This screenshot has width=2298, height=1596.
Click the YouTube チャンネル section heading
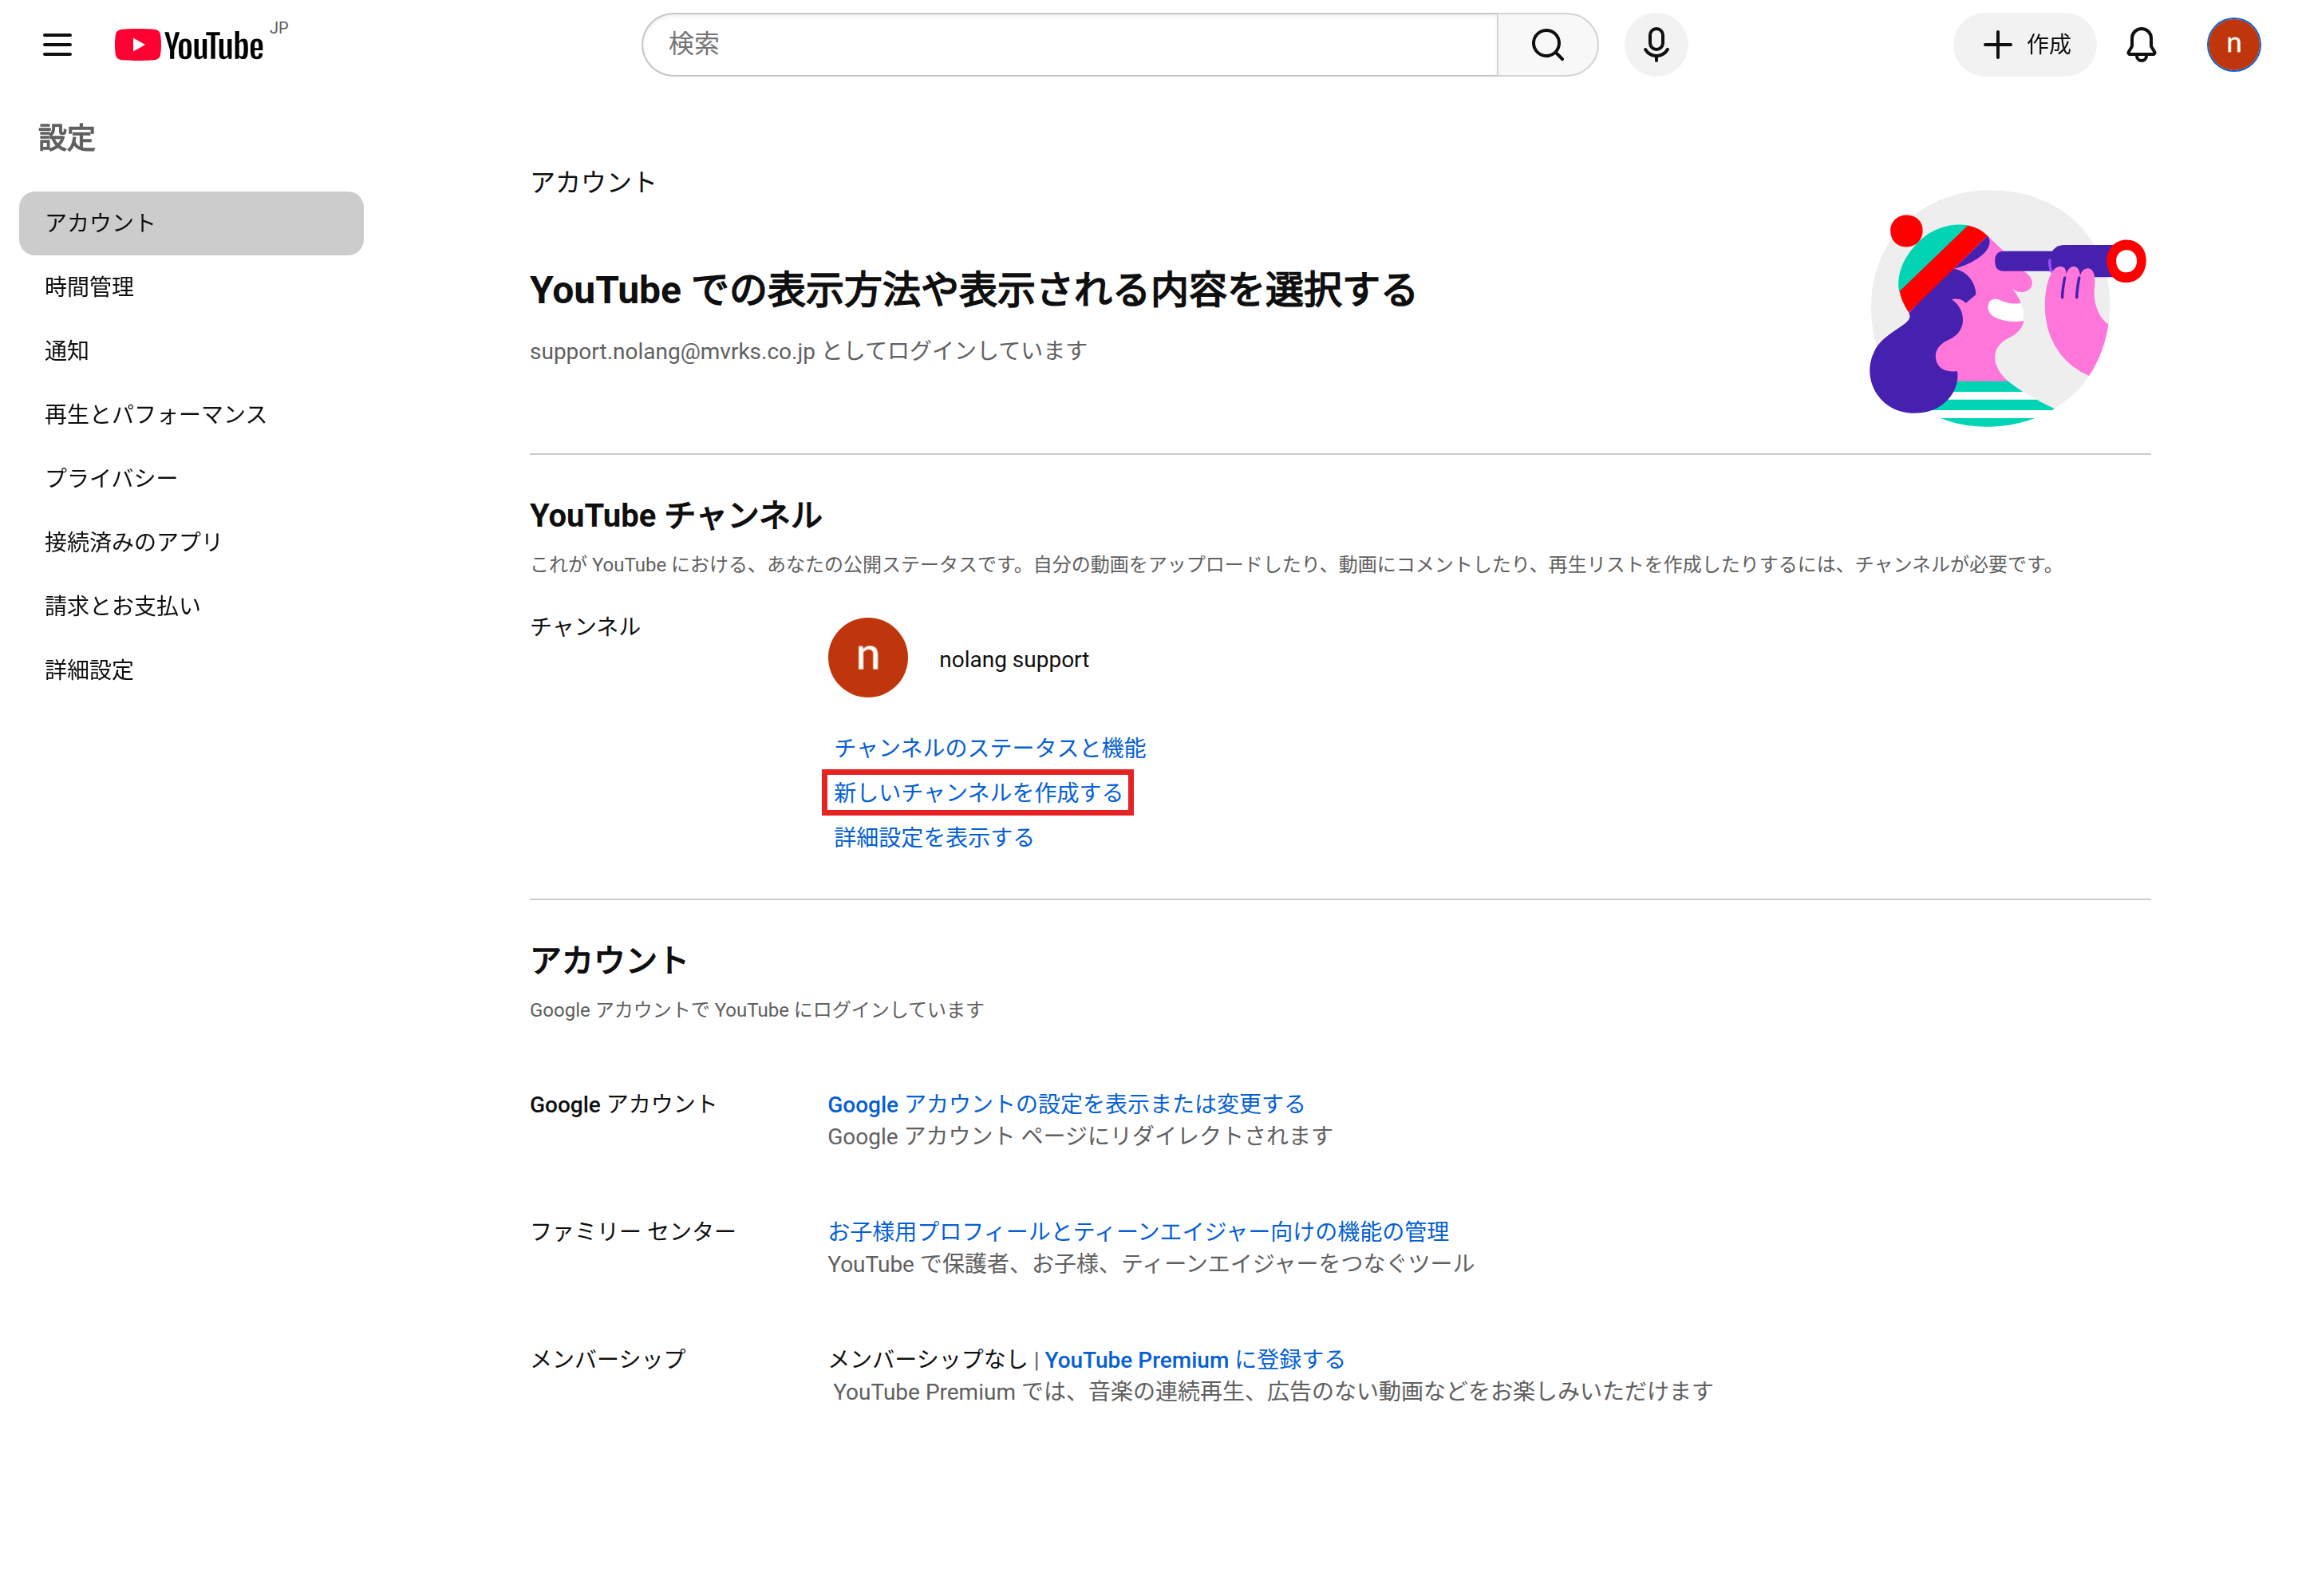[675, 516]
